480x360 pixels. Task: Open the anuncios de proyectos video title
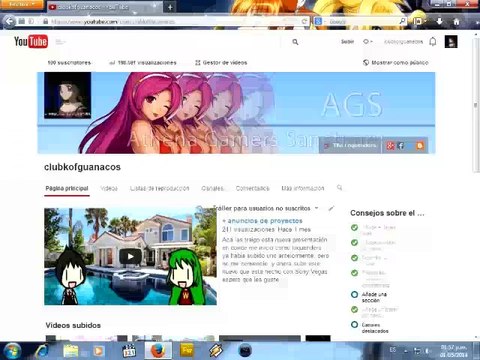tap(262, 221)
